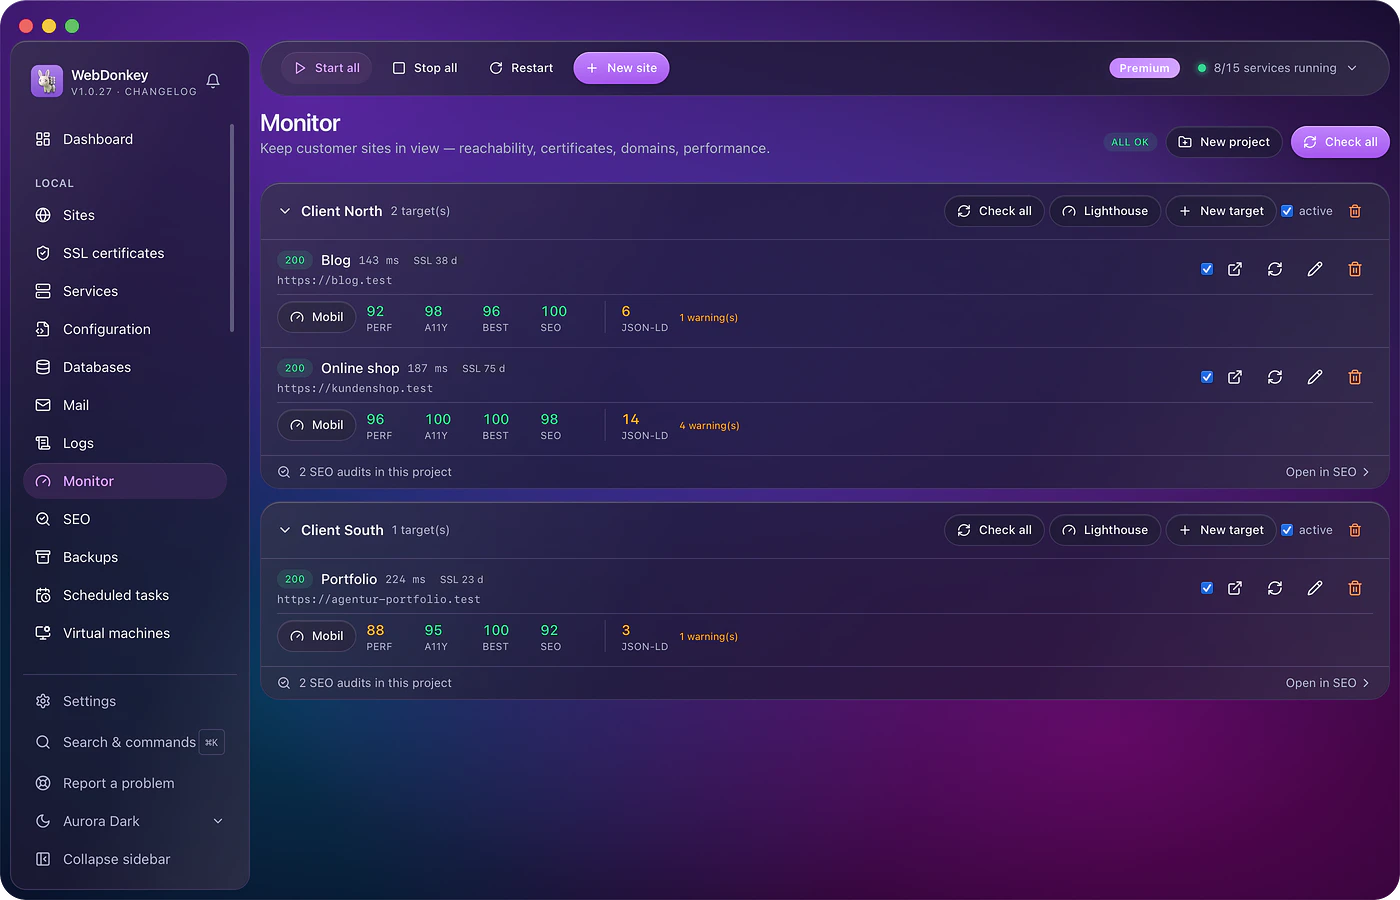The height and width of the screenshot is (900, 1400).
Task: Open Virtual machines section
Action: coord(125,633)
